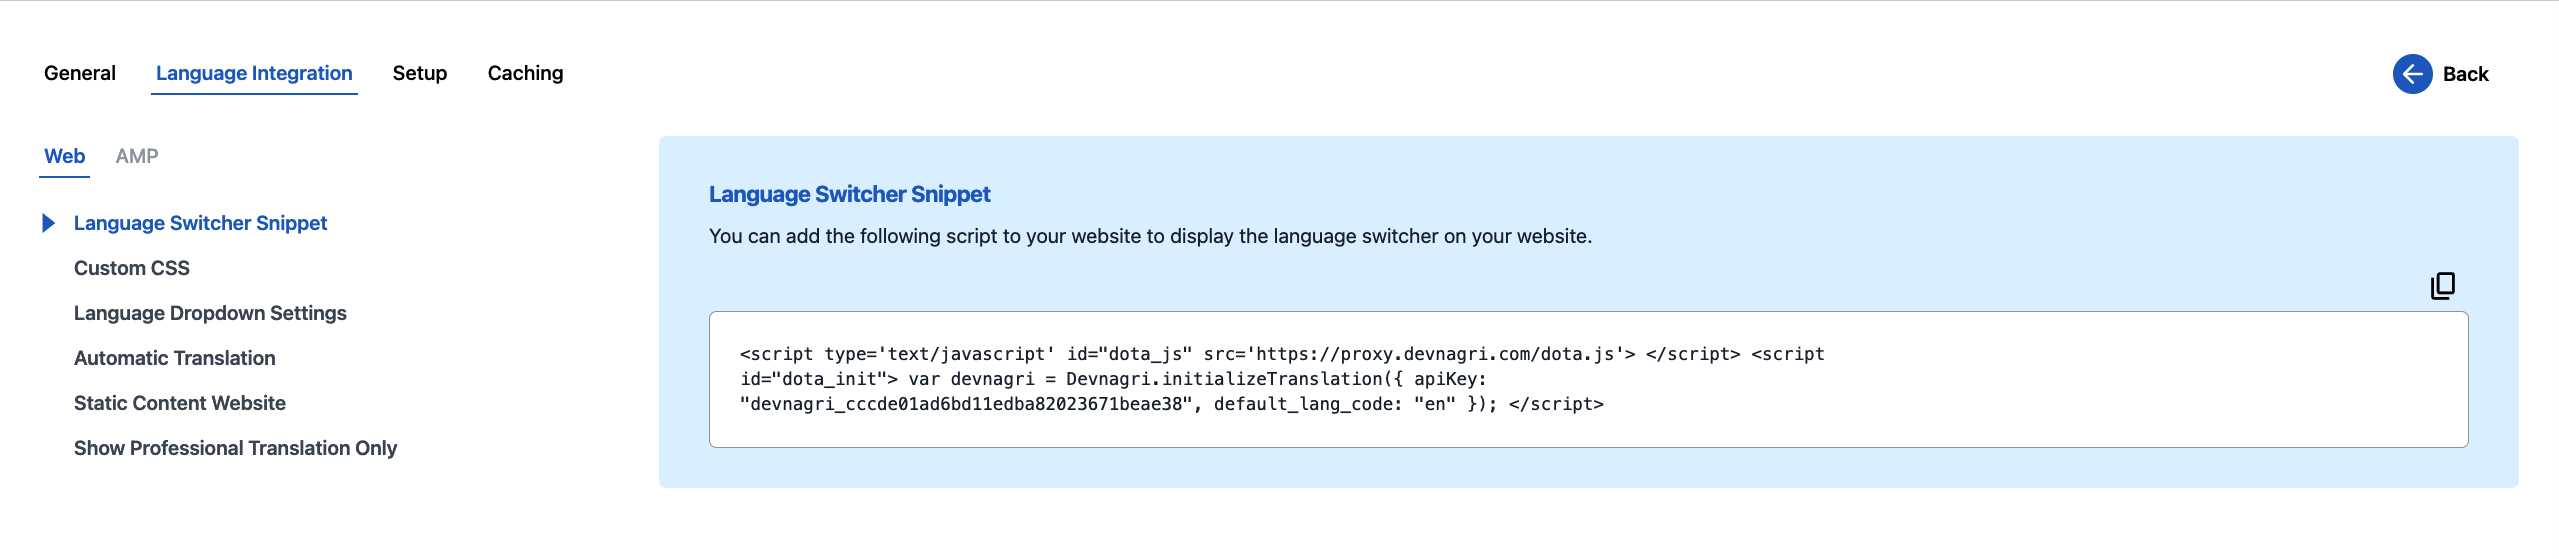Image resolution: width=2559 pixels, height=559 pixels.
Task: Open the Automatic Translation section
Action: tap(175, 358)
